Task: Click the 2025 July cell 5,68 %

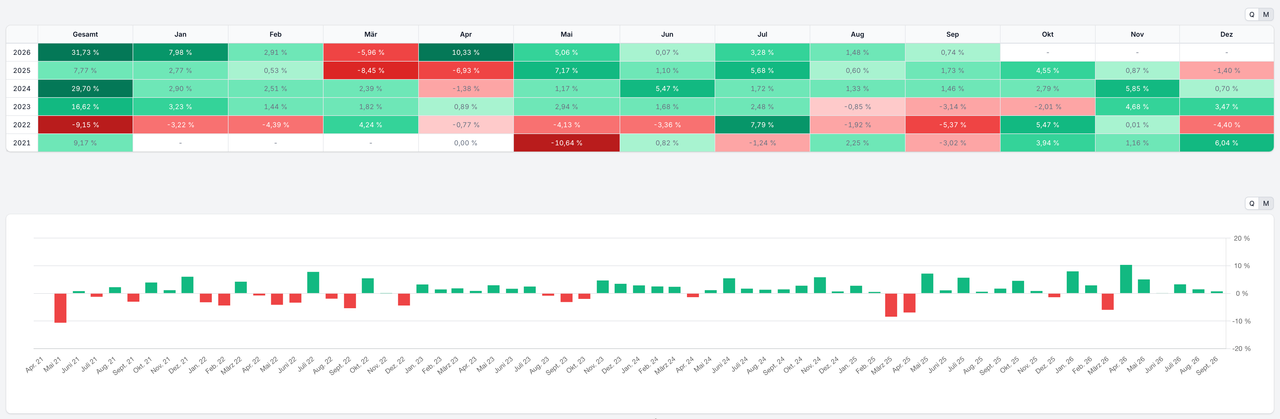Action: coord(762,70)
